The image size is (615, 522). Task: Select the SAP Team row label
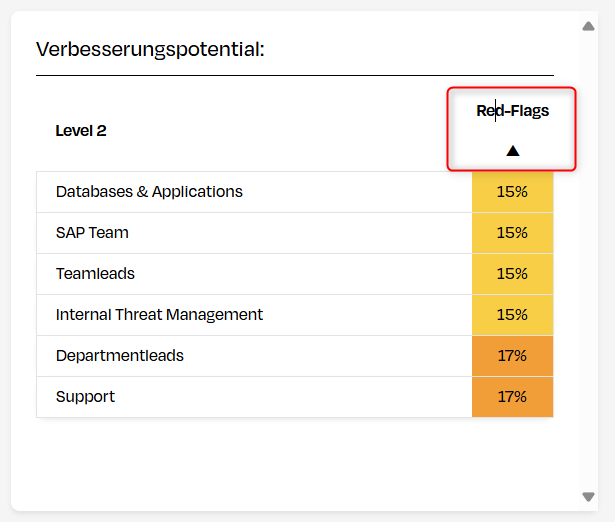click(x=92, y=233)
